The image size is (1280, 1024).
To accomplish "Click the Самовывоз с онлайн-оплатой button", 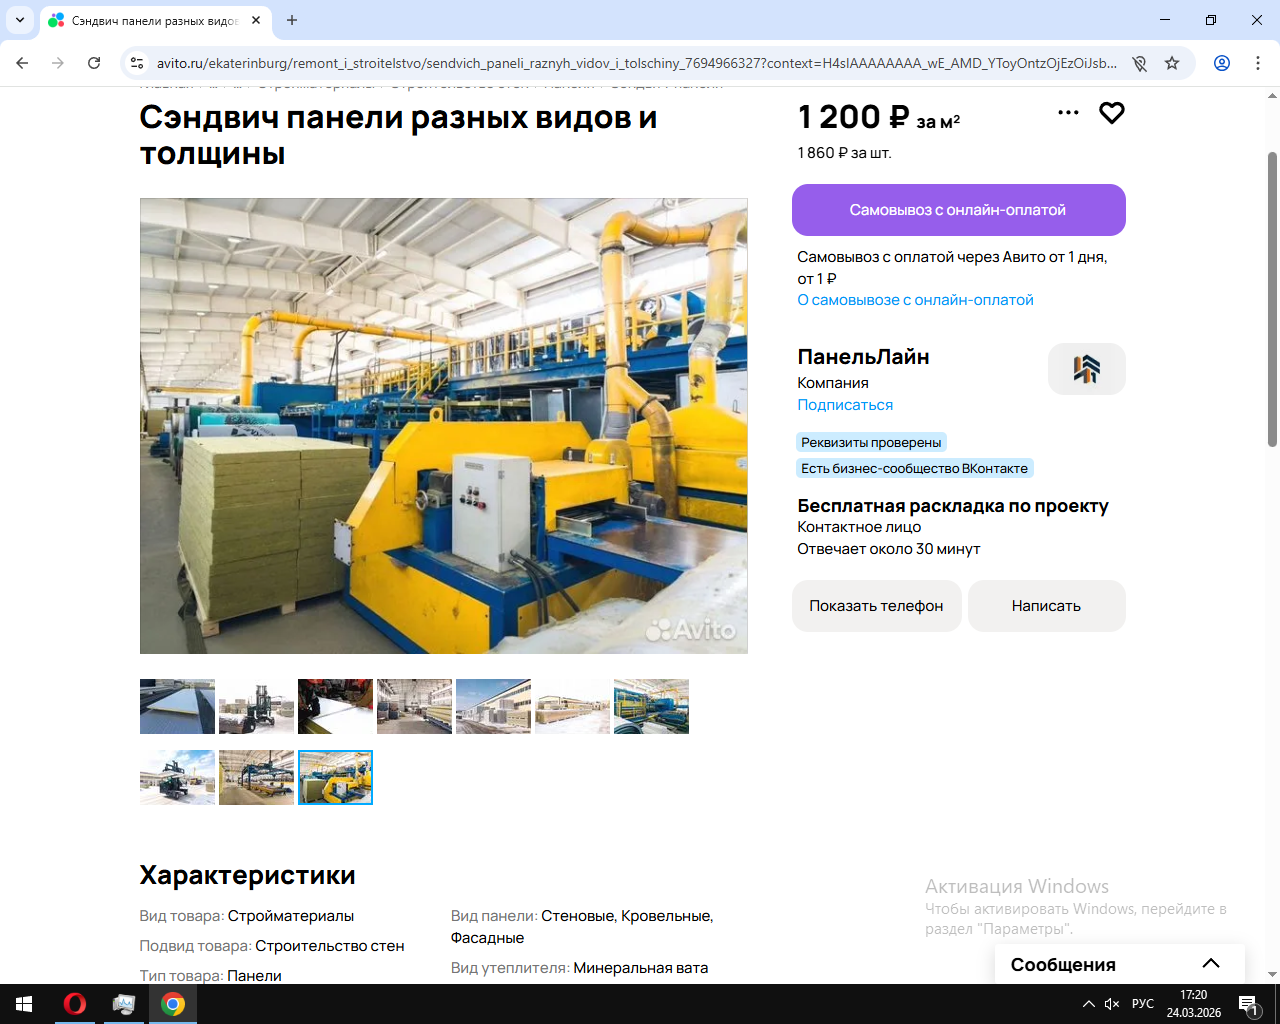I will point(959,210).
